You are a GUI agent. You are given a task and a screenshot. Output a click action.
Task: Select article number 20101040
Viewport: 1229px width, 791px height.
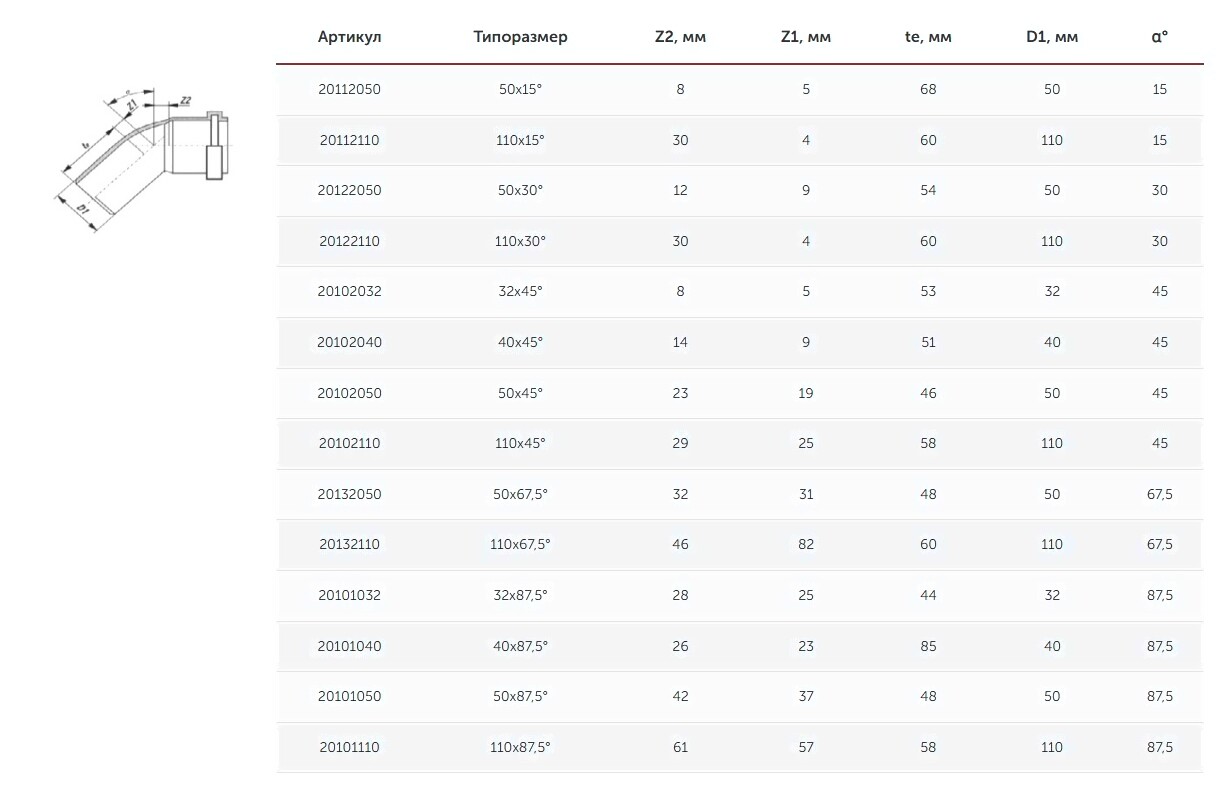(349, 646)
